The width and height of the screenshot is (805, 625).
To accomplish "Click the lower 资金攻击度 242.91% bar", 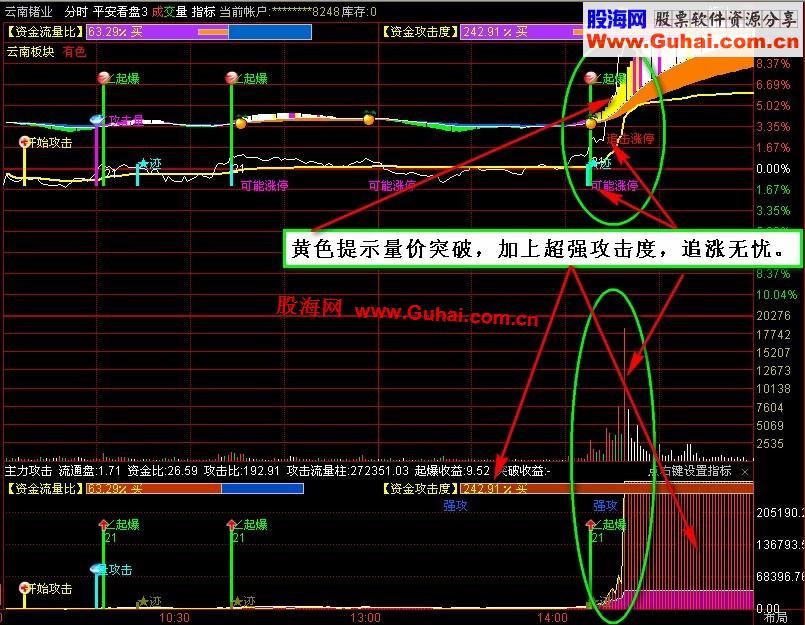I will [607, 488].
